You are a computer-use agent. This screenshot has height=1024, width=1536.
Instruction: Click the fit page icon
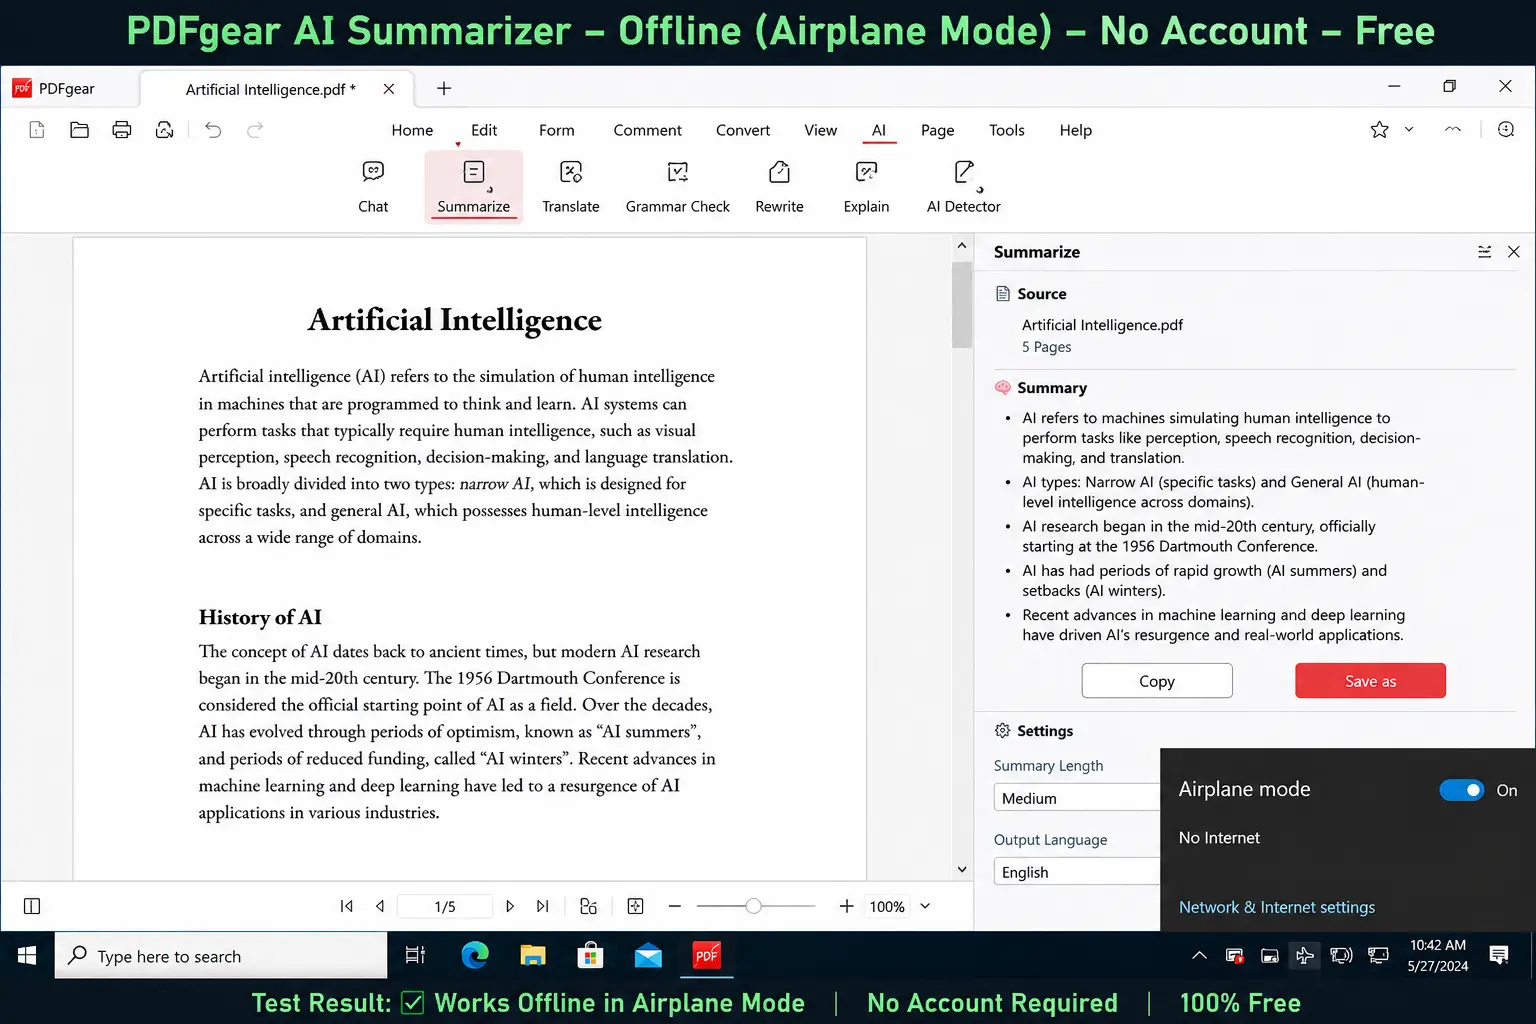tap(635, 906)
